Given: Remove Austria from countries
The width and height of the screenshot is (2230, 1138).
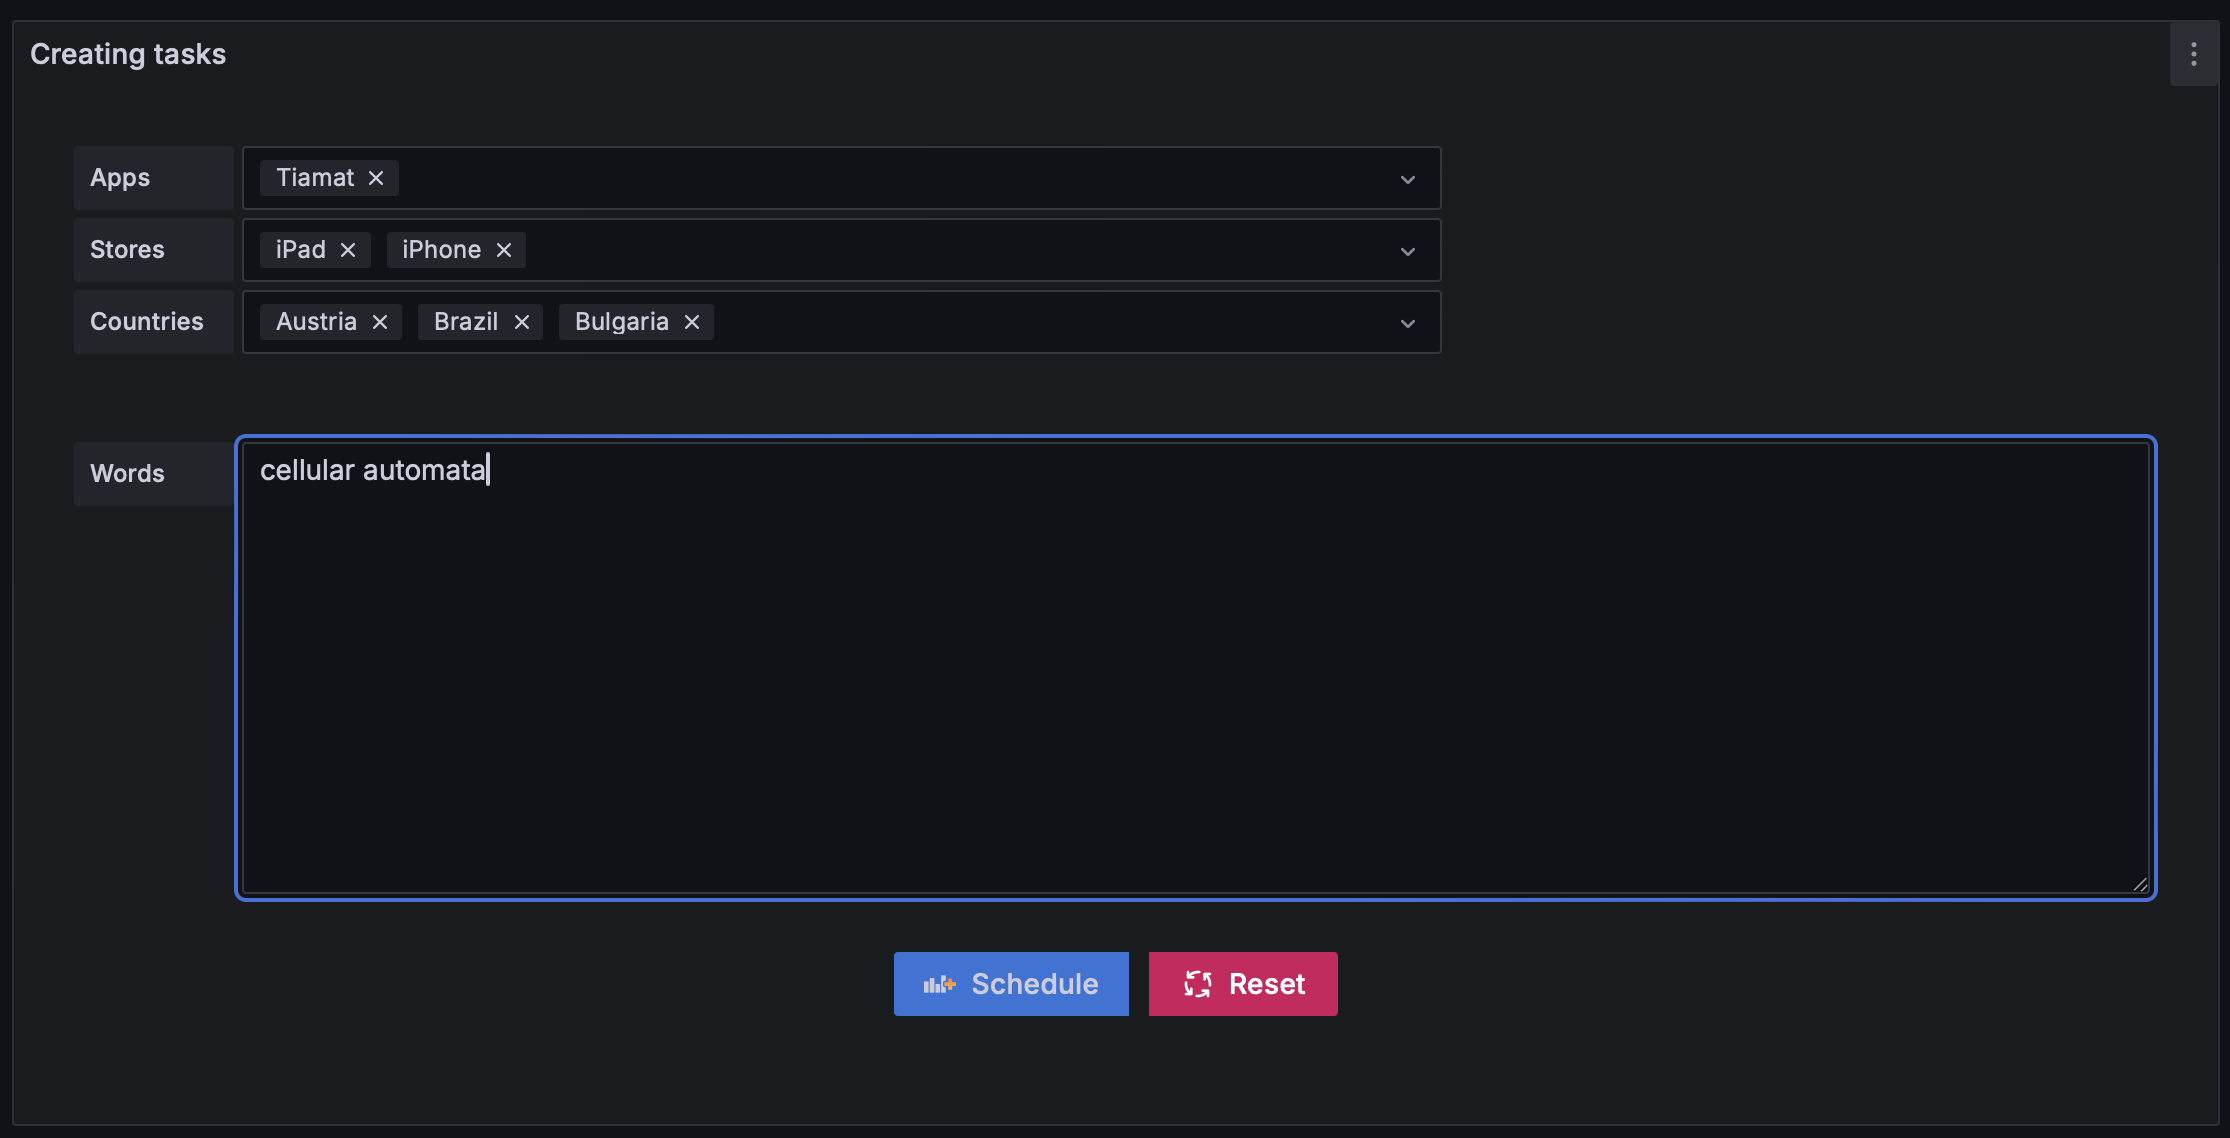Looking at the screenshot, I should pos(380,322).
